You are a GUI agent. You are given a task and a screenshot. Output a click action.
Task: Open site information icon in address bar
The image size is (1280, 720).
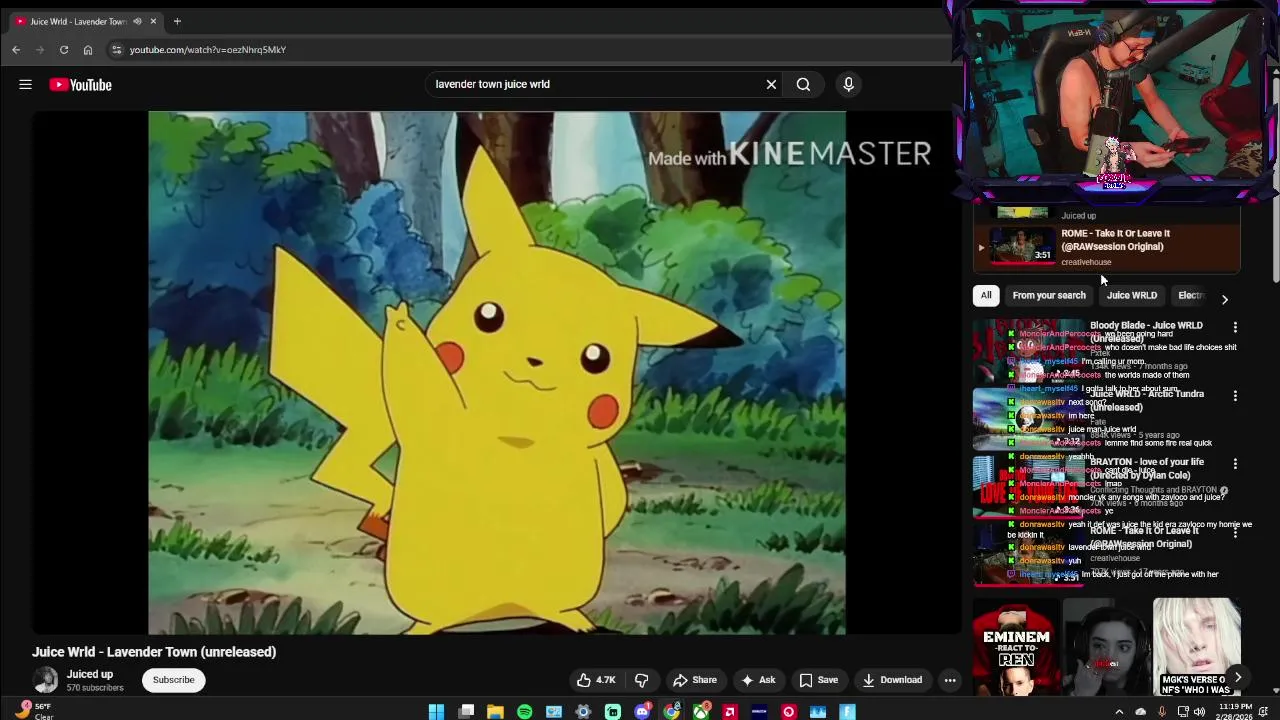click(x=116, y=50)
